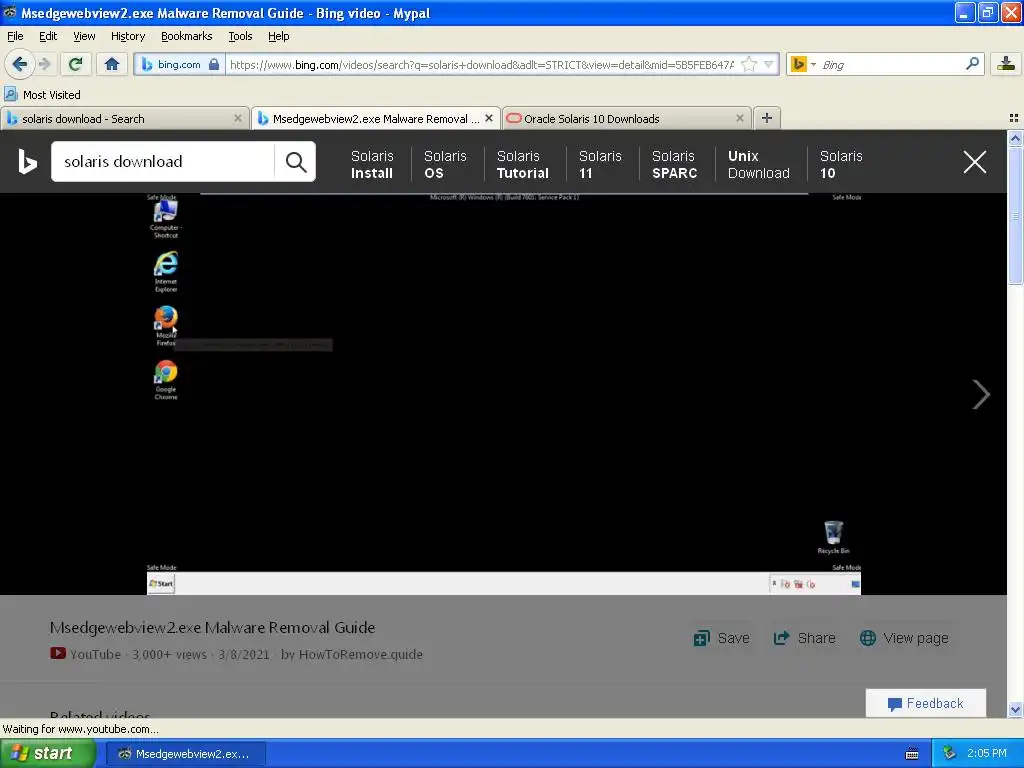
Task: Click the search bar magnifier icon
Action: 972,64
